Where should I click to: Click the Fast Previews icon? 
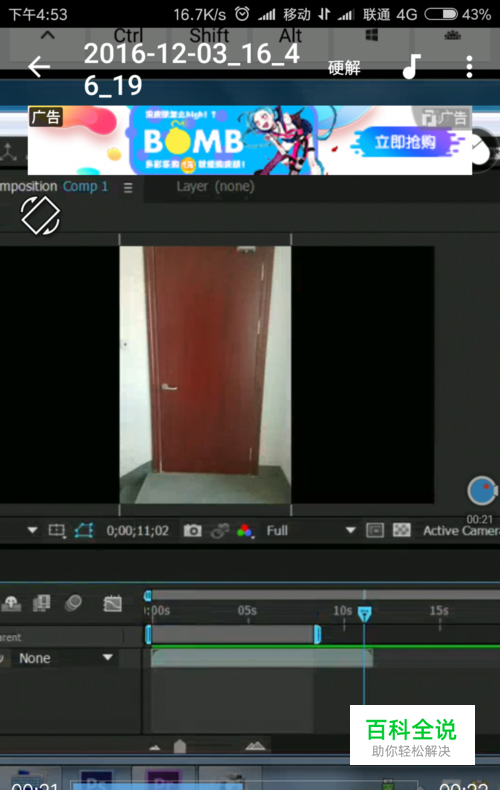pyautogui.click(x=375, y=530)
